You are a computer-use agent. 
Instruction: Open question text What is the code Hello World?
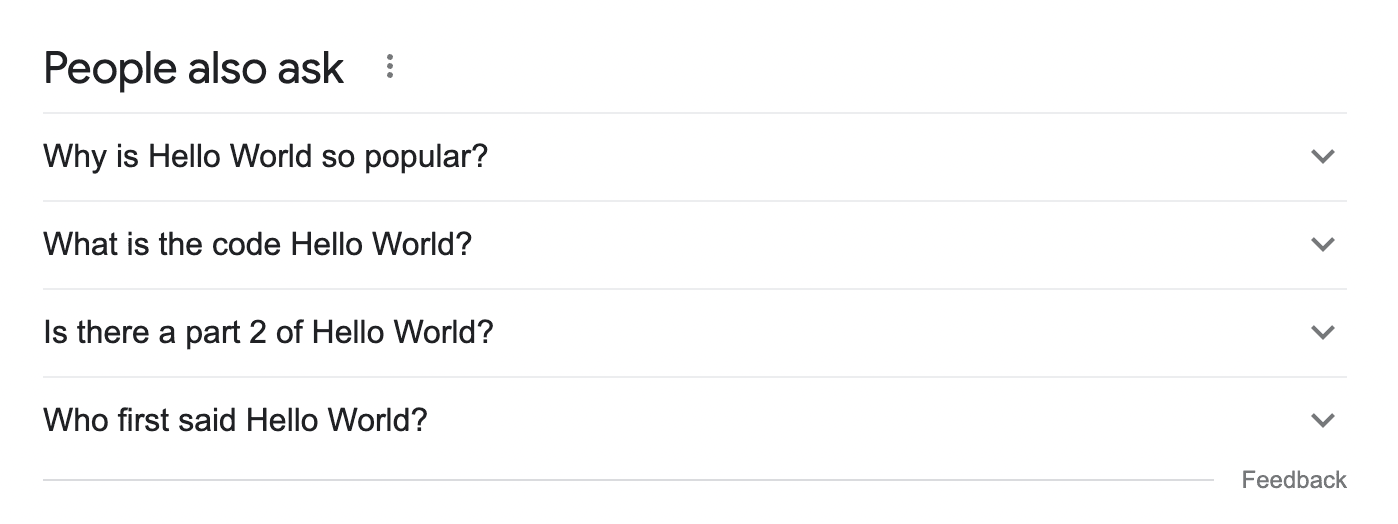click(258, 244)
